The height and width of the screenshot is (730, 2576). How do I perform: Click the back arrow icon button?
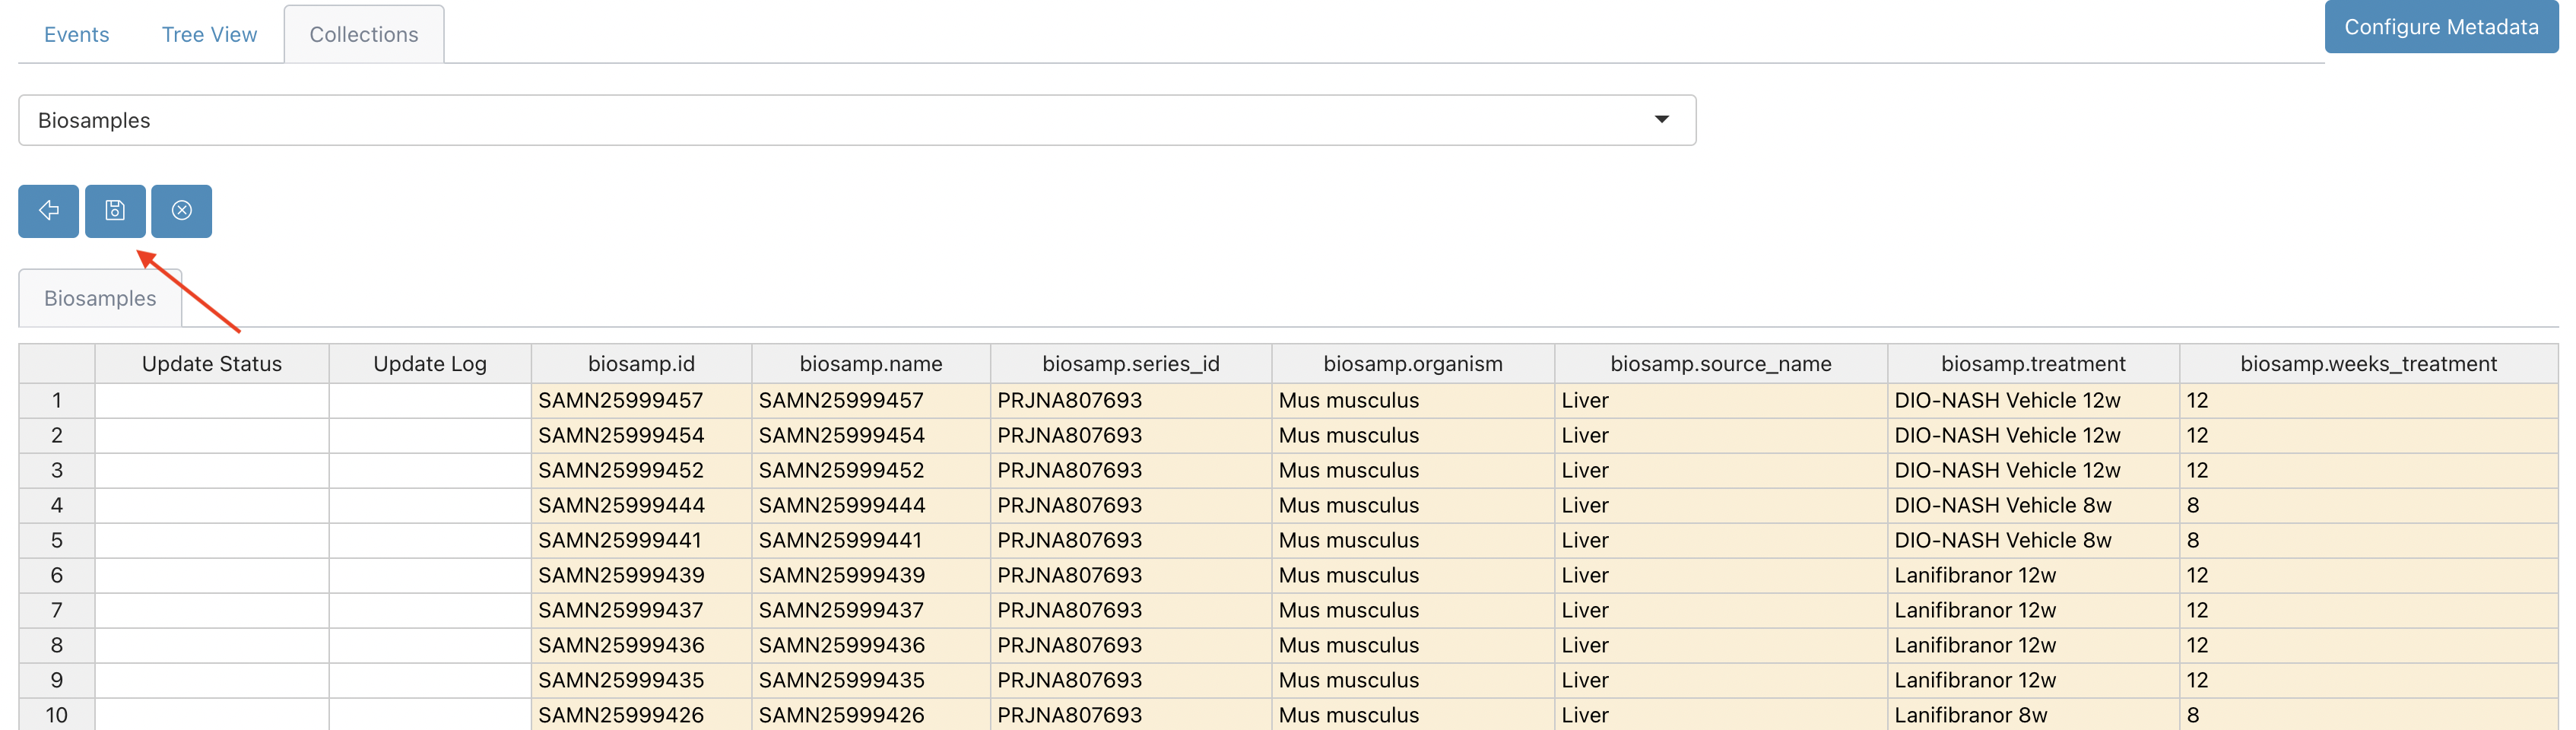coord(48,211)
